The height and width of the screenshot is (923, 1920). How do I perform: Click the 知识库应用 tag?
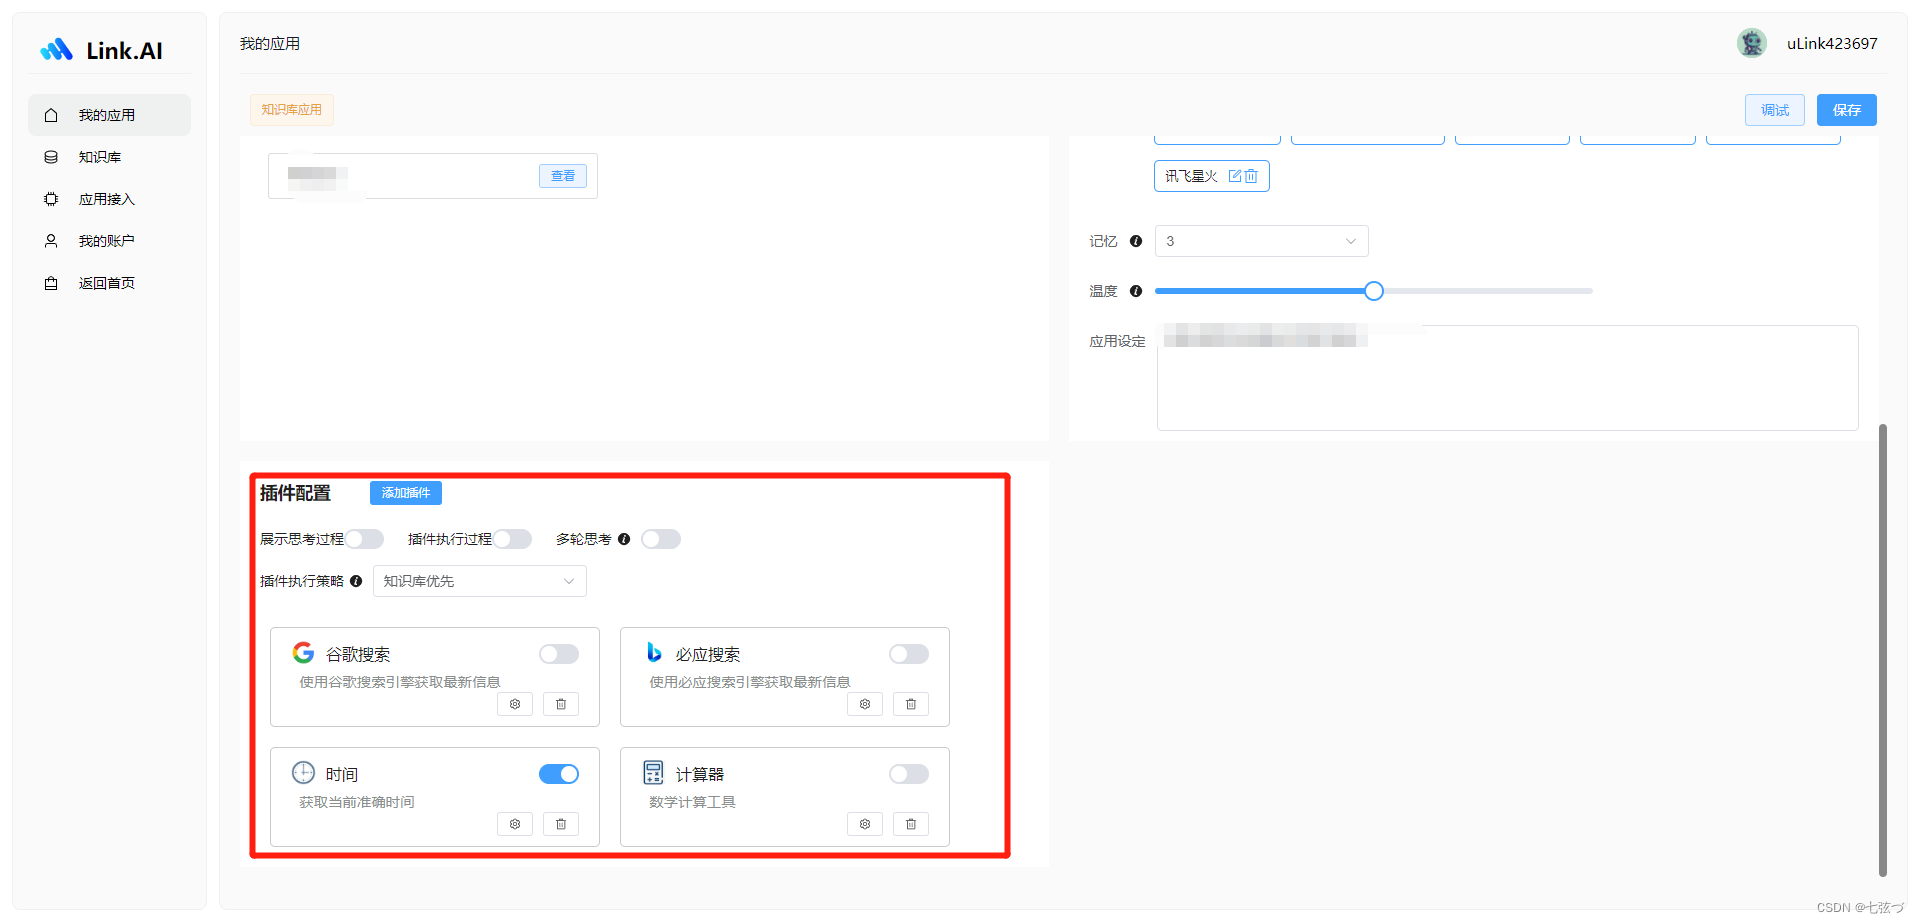292,110
